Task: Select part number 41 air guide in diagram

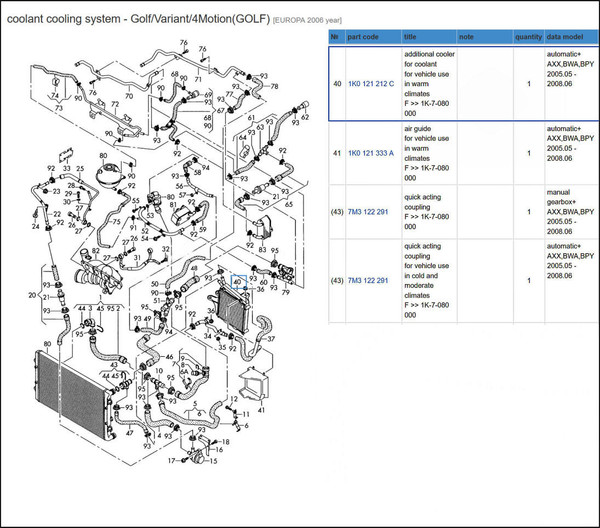Action: click(x=261, y=410)
